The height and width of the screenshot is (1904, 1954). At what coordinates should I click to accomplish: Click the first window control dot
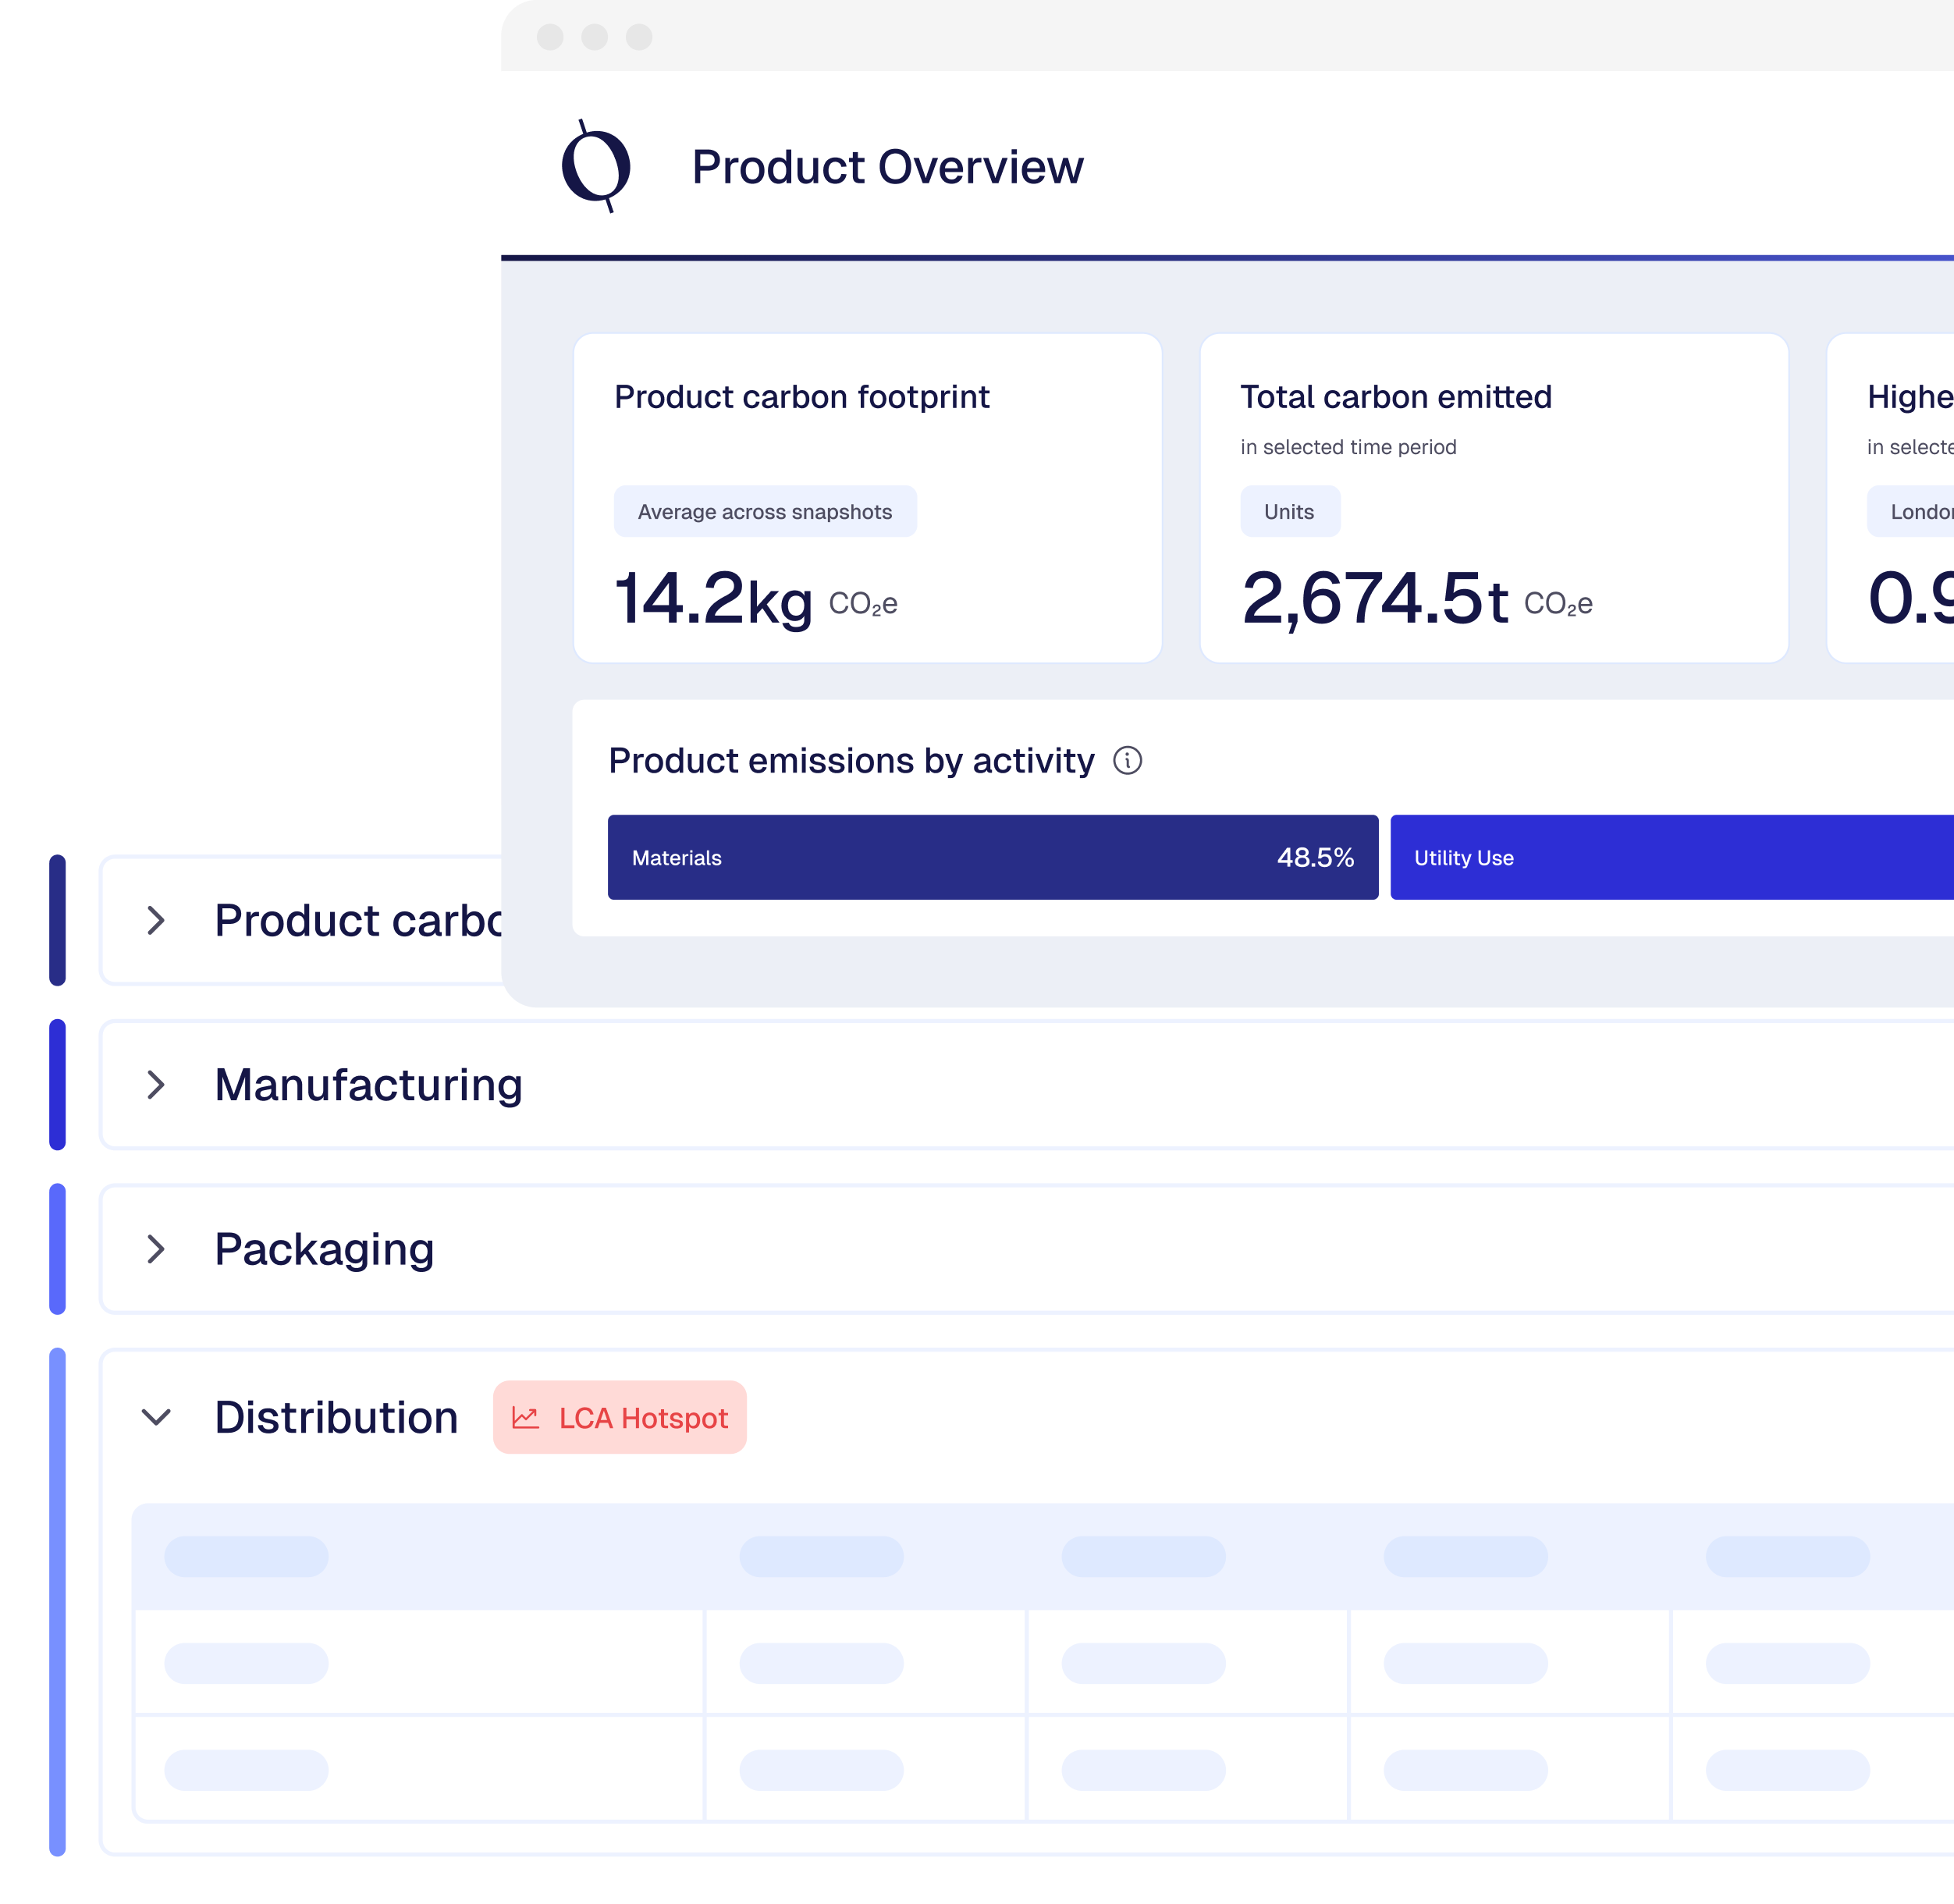550,37
